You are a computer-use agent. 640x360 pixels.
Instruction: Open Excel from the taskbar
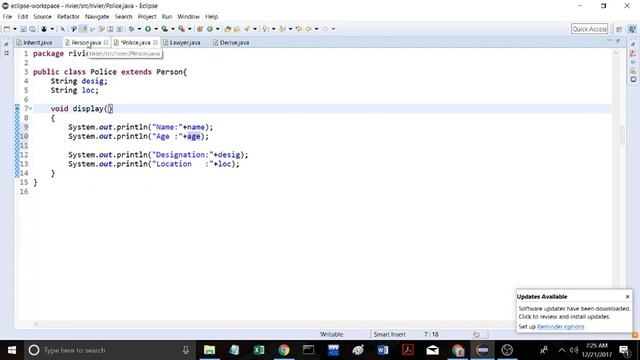(x=259, y=350)
